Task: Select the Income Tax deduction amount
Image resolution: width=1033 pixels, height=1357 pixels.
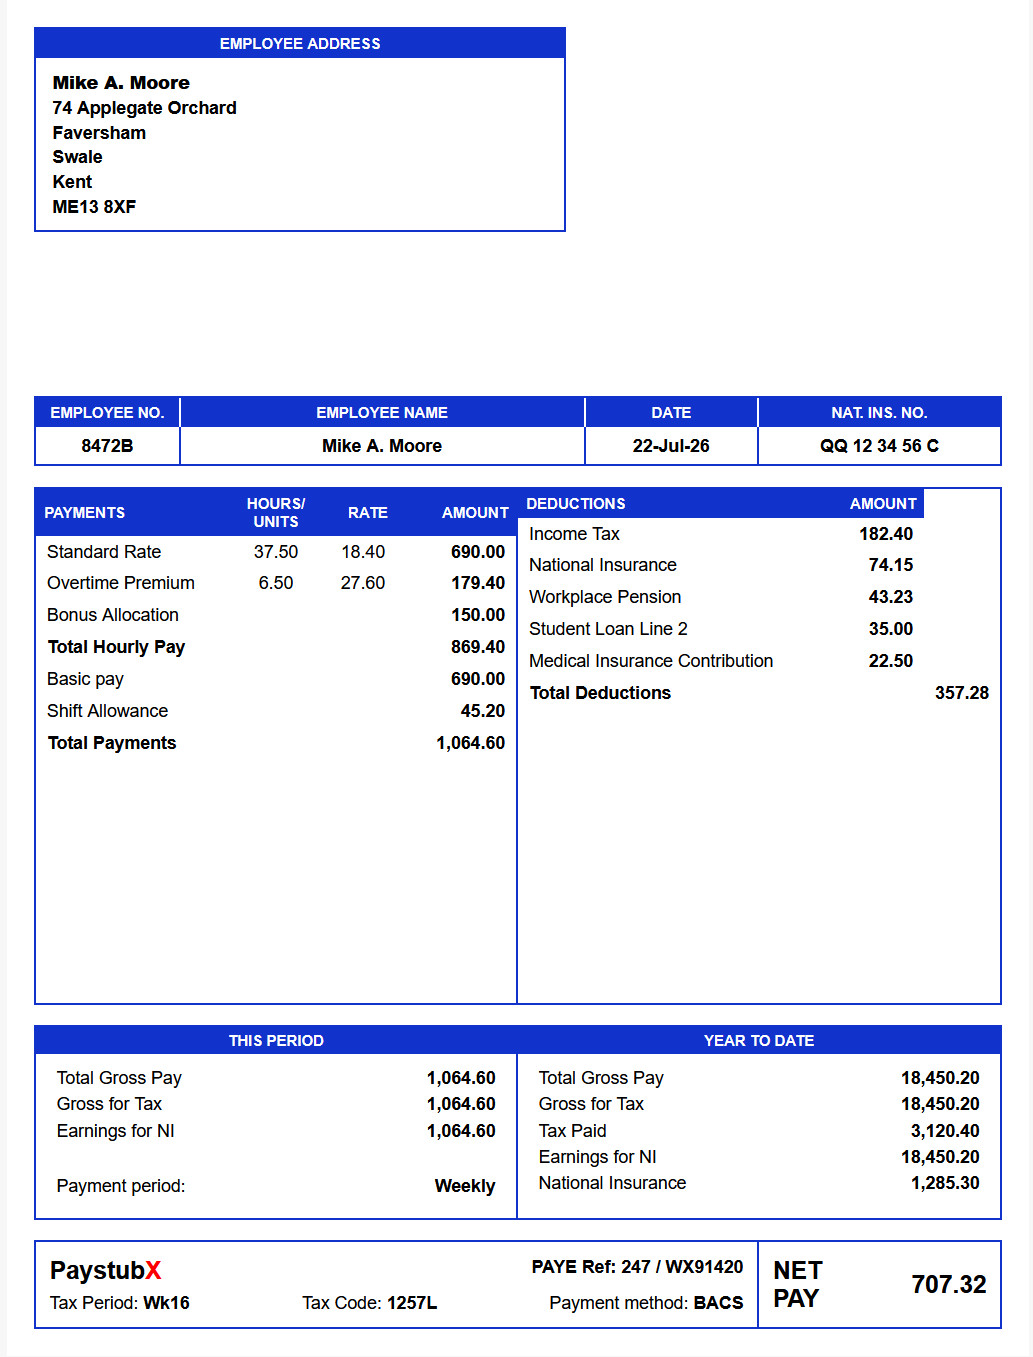Action: point(886,534)
